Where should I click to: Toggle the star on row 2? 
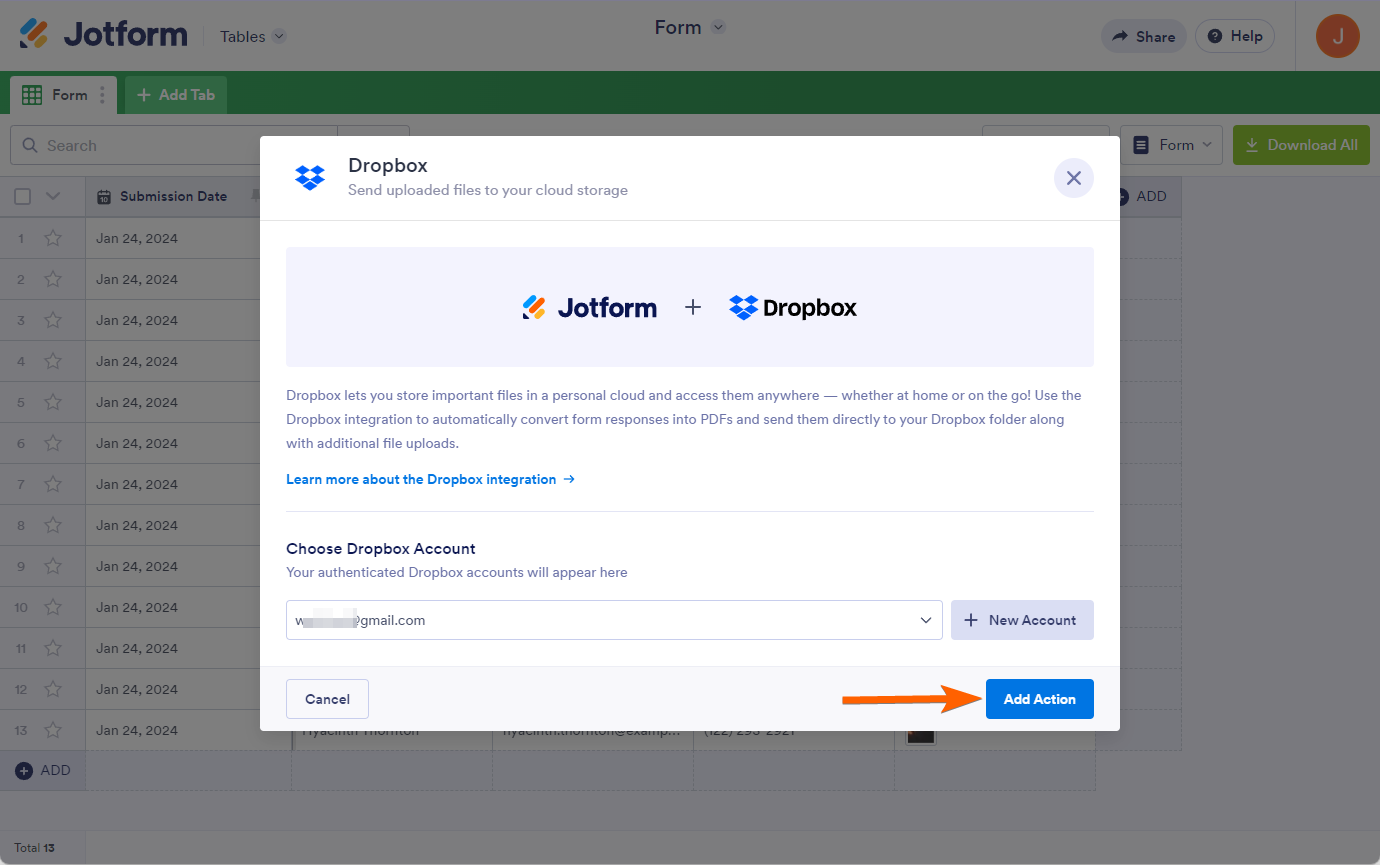[53, 279]
